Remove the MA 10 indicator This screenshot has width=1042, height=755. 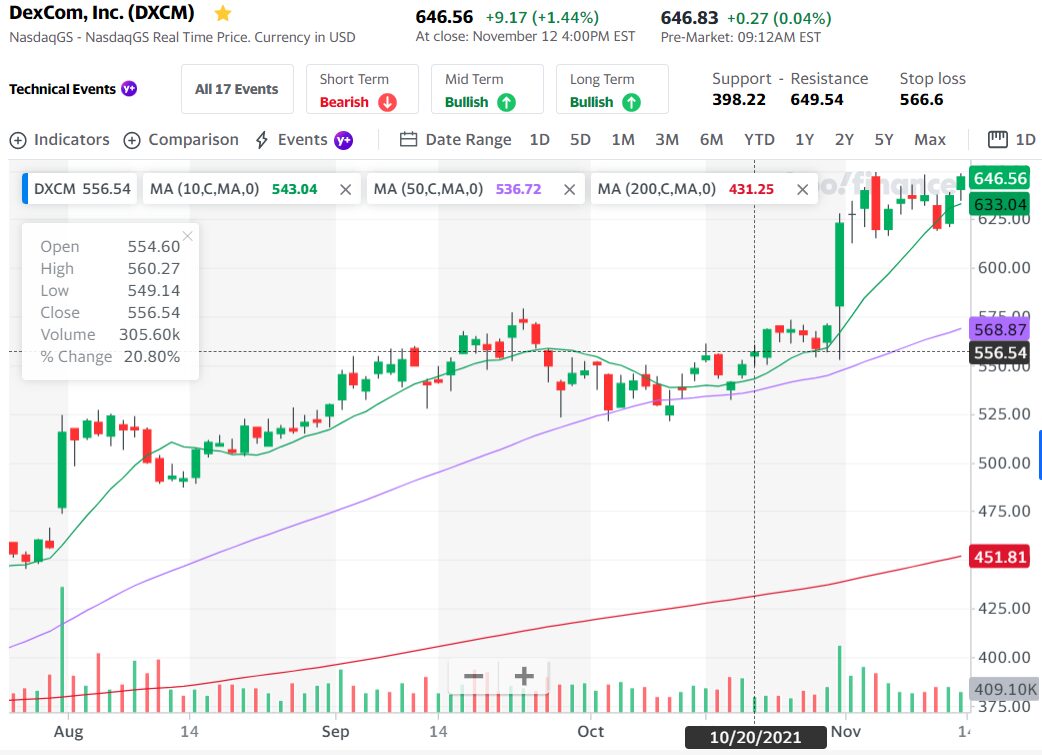tap(345, 189)
